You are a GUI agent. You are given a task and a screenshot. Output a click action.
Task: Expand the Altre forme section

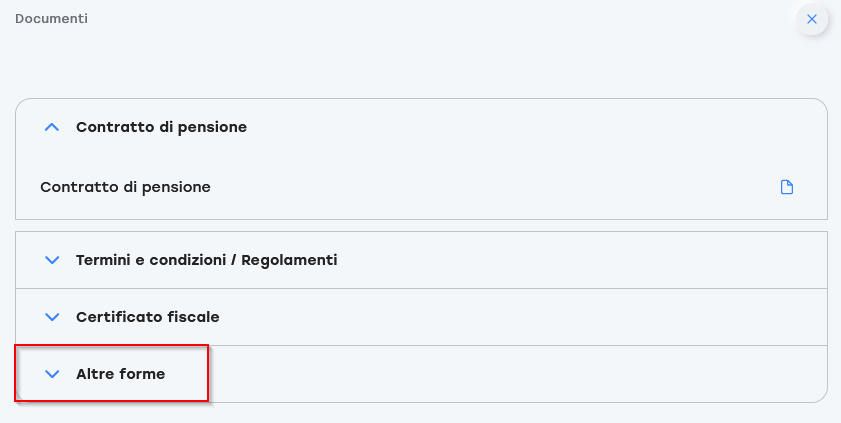[120, 374]
